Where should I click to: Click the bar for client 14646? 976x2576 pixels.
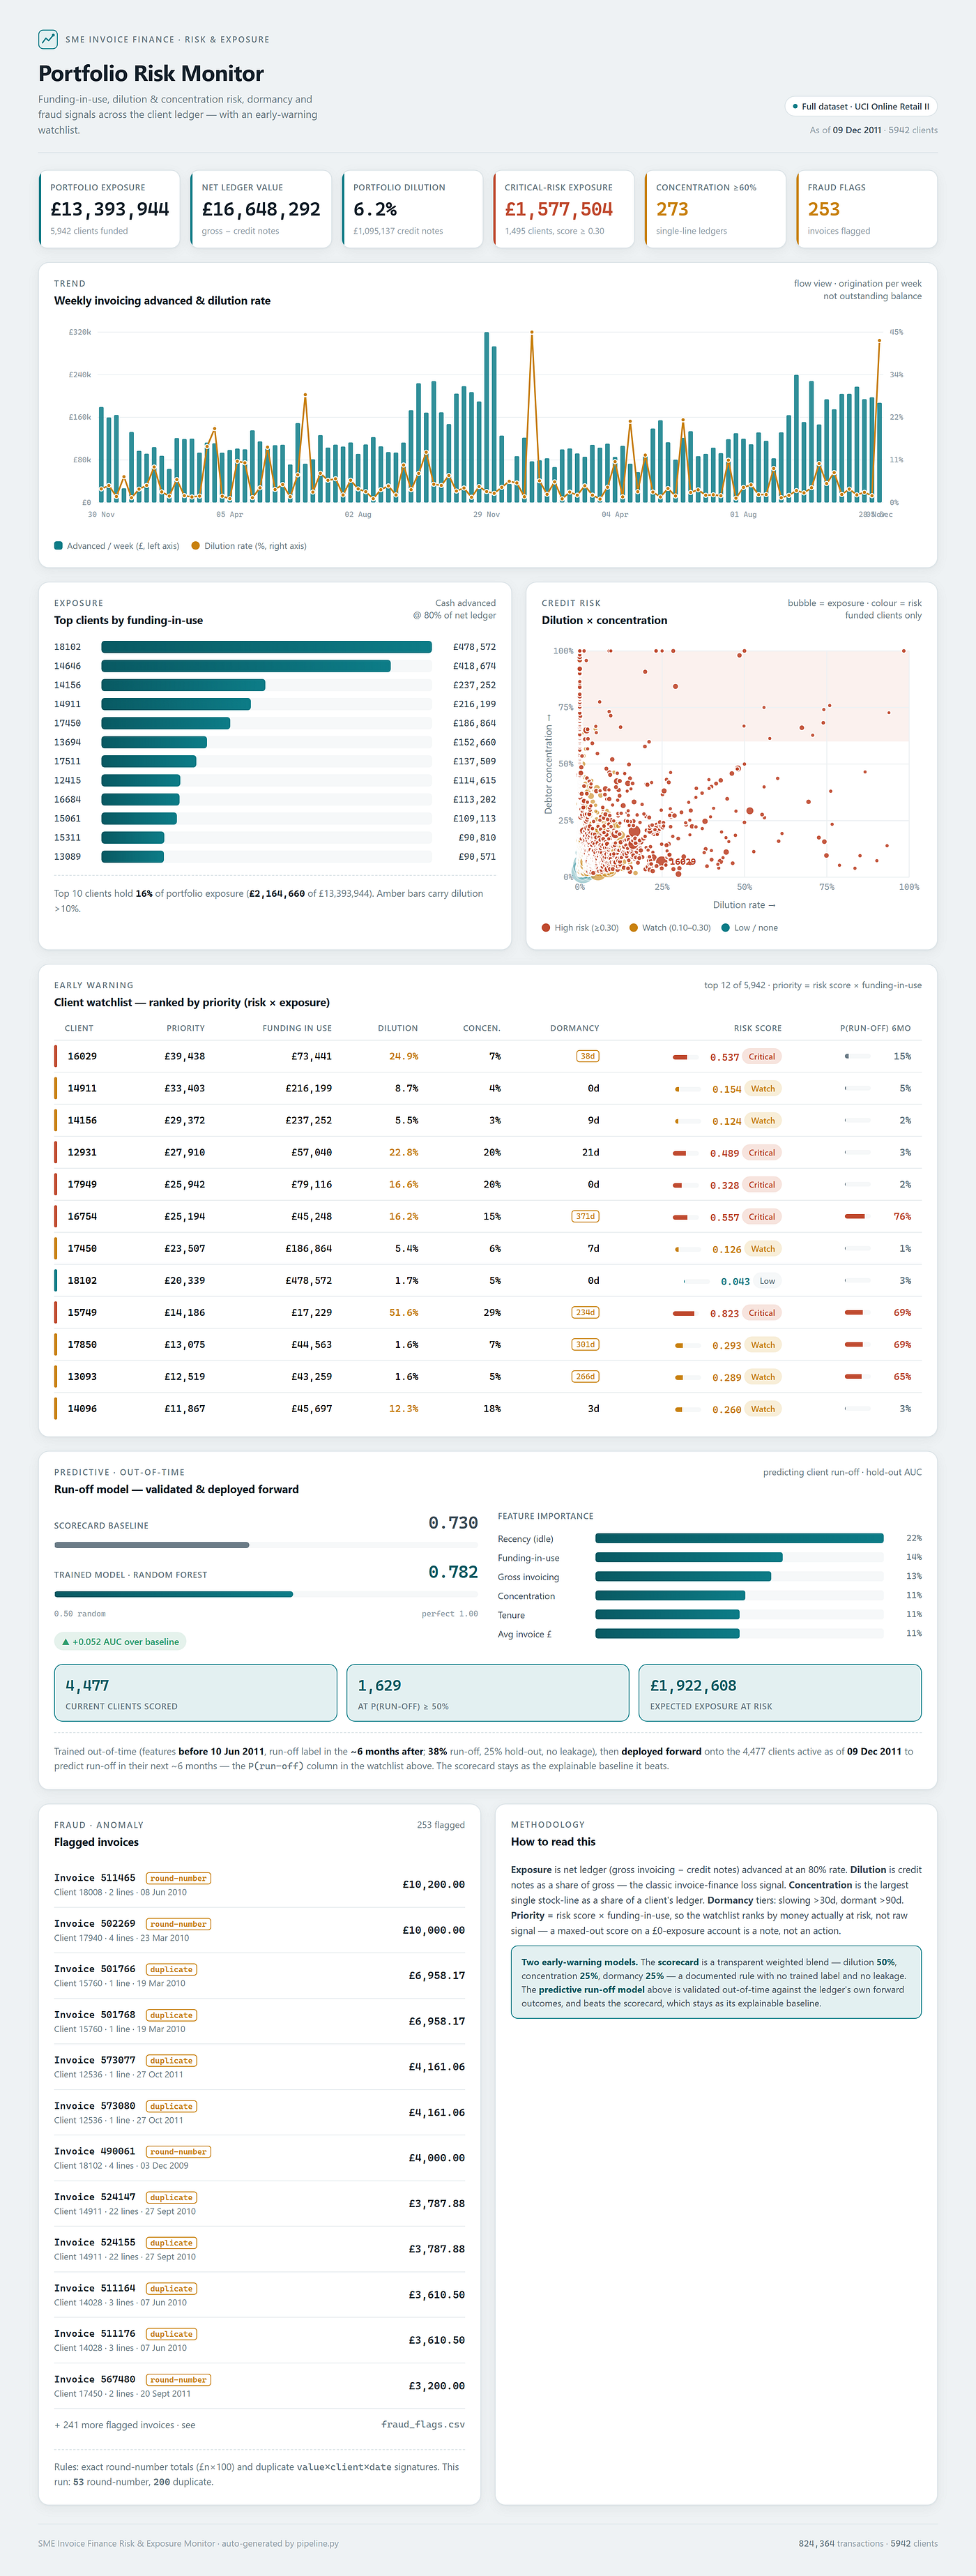[x=246, y=666]
